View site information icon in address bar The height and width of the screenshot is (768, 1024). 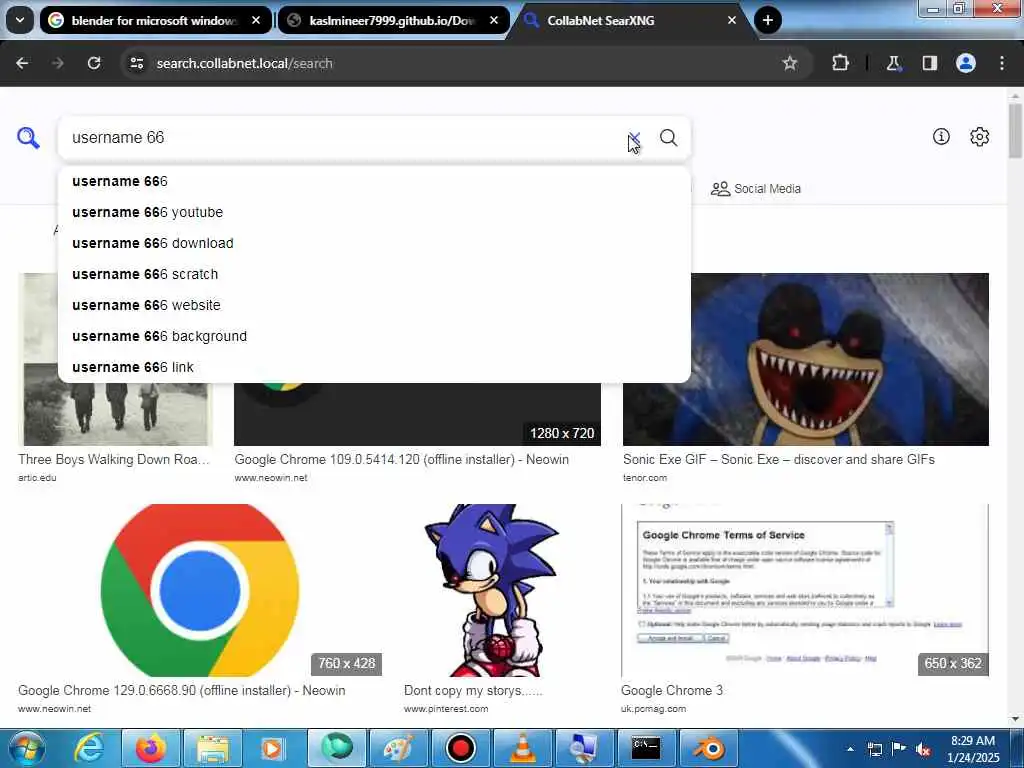(x=136, y=63)
